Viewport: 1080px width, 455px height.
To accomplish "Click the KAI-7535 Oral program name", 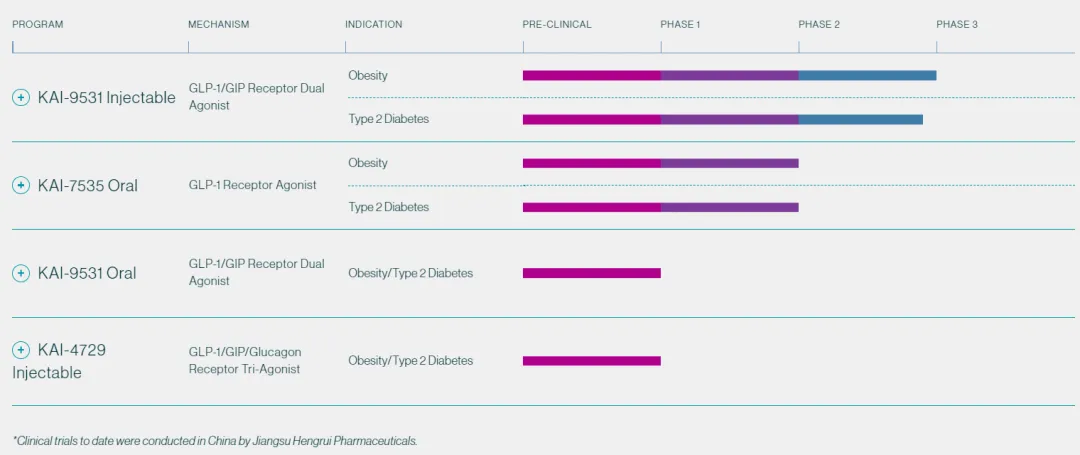I will click(88, 185).
